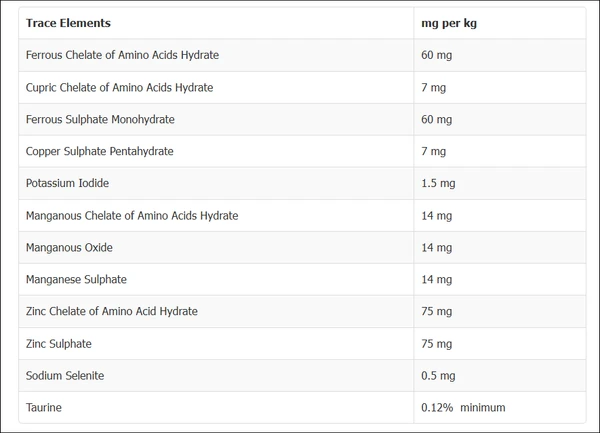
Task: Click the 7 mg Copper Sulphate Pentahydrate value
Action: coord(433,151)
